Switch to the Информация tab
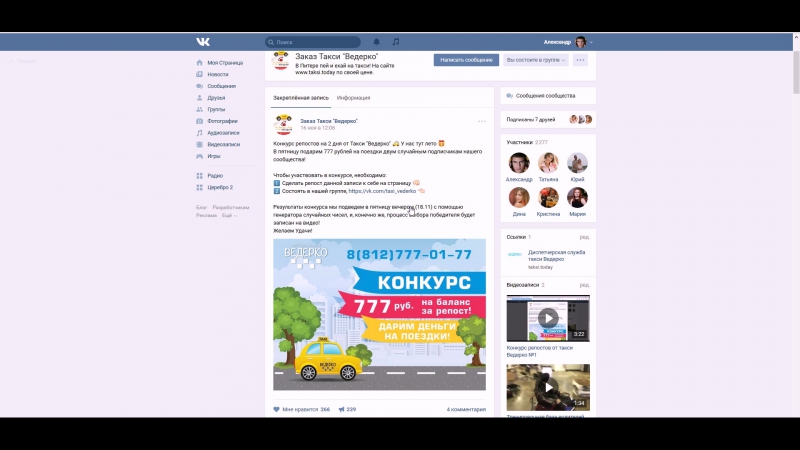The image size is (800, 450). [353, 98]
